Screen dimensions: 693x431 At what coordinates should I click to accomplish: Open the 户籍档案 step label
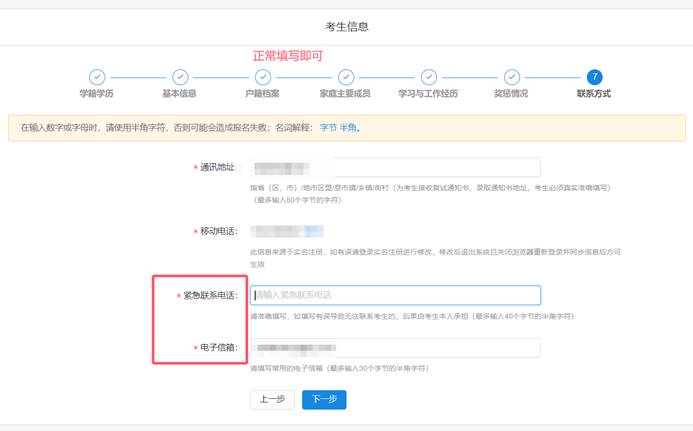tap(263, 94)
